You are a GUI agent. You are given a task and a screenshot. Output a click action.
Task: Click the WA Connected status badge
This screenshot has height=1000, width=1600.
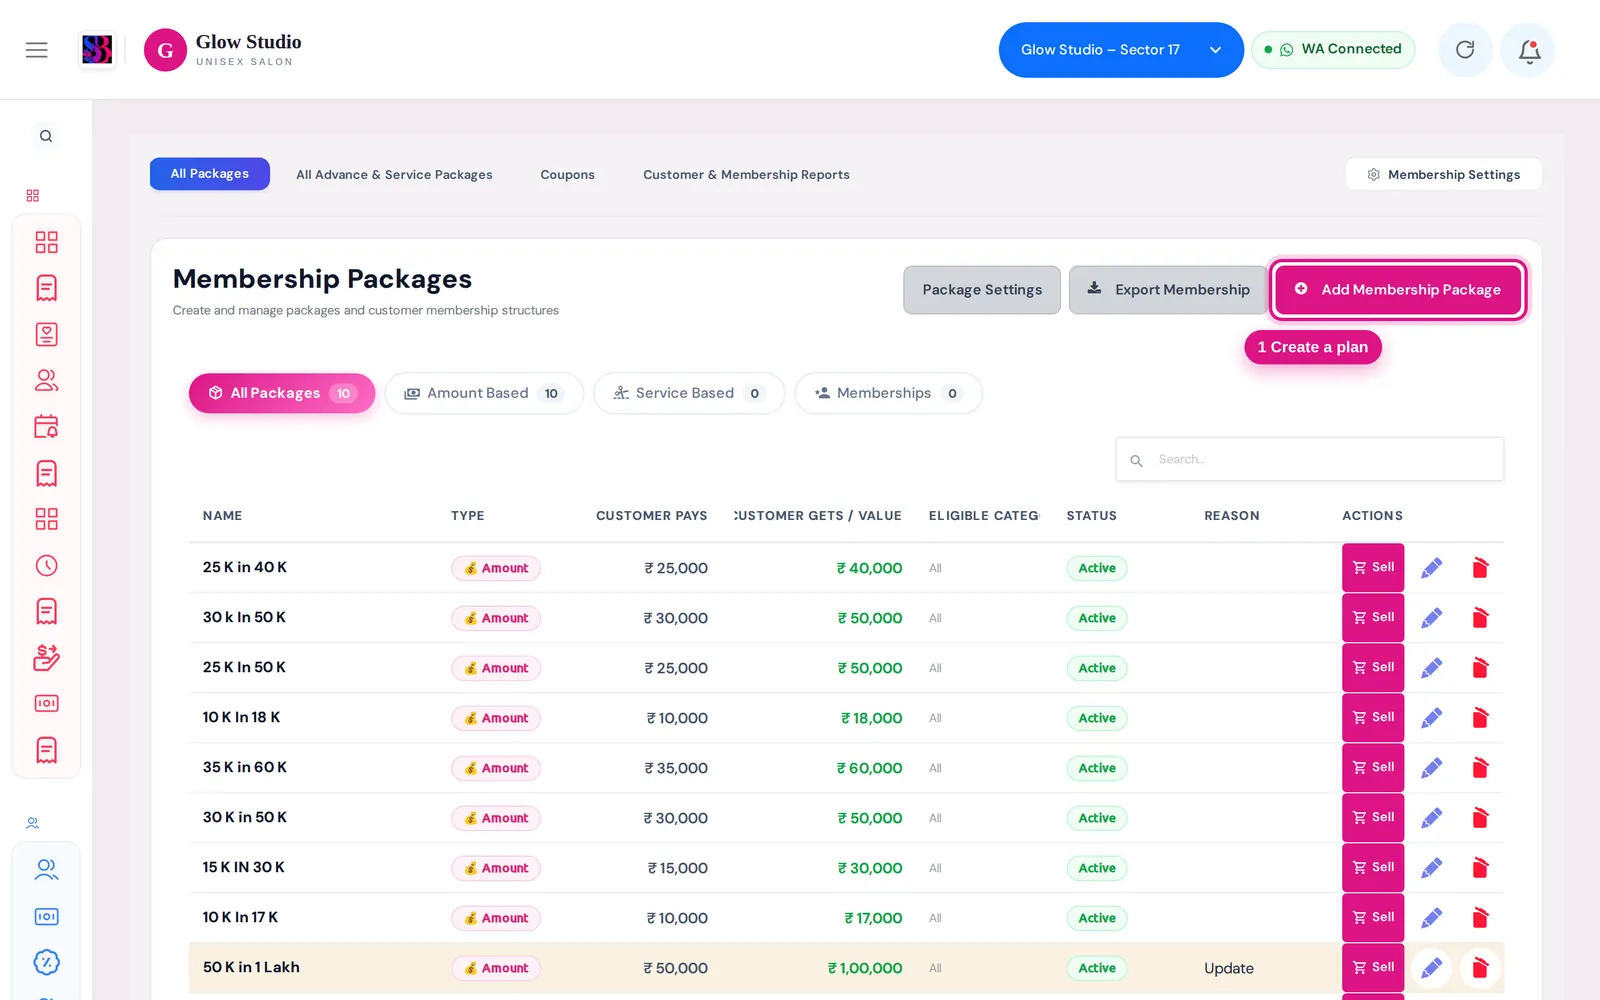(x=1333, y=50)
